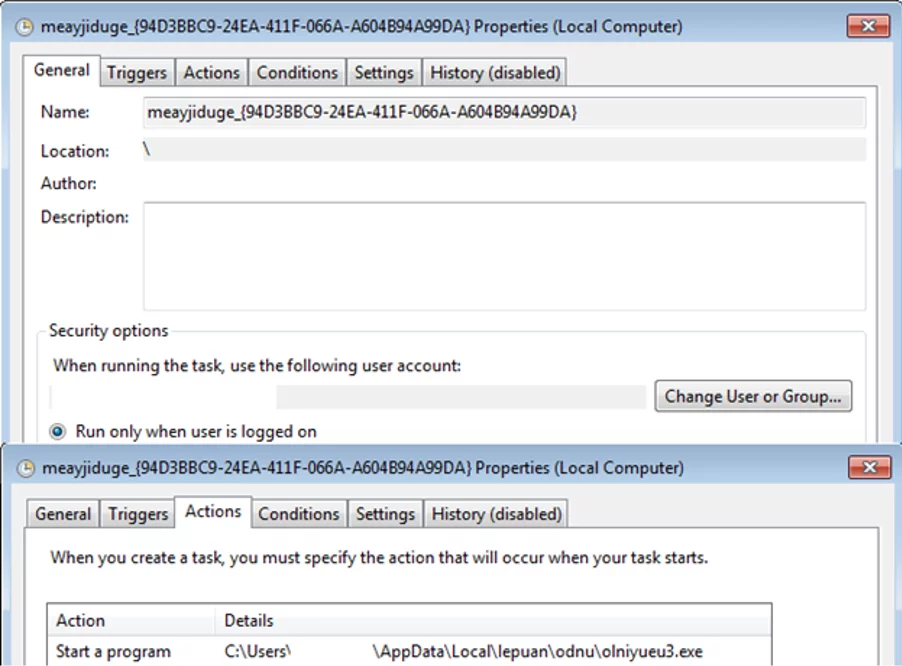
Task: Click the task Name field
Action: coord(504,112)
